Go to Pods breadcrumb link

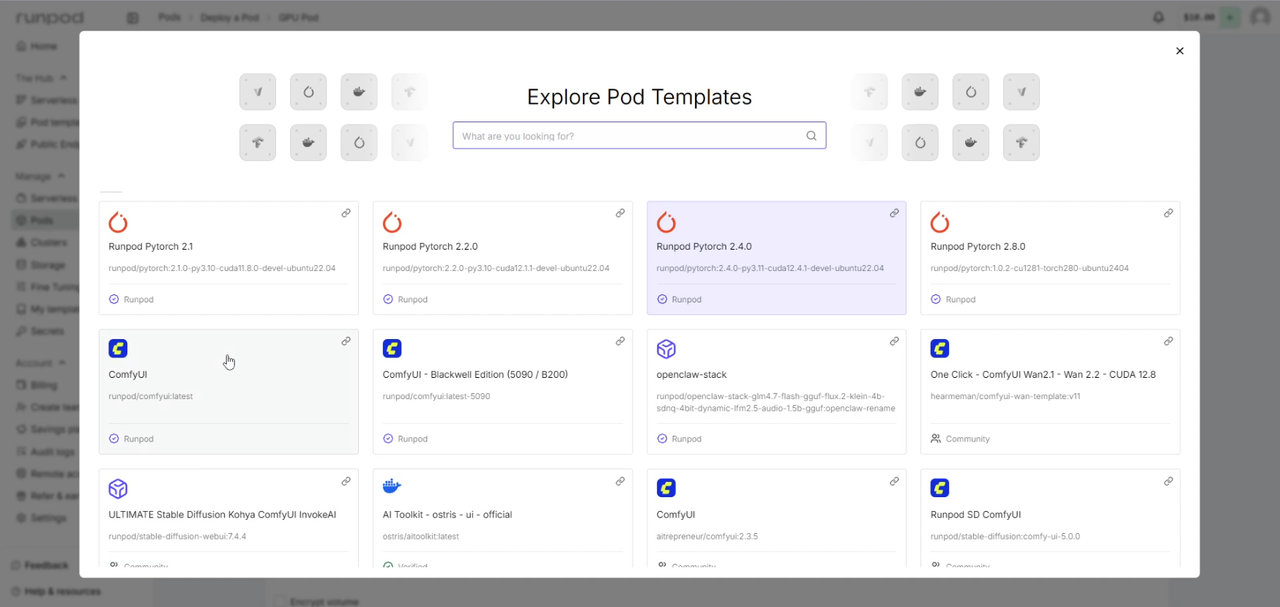169,18
